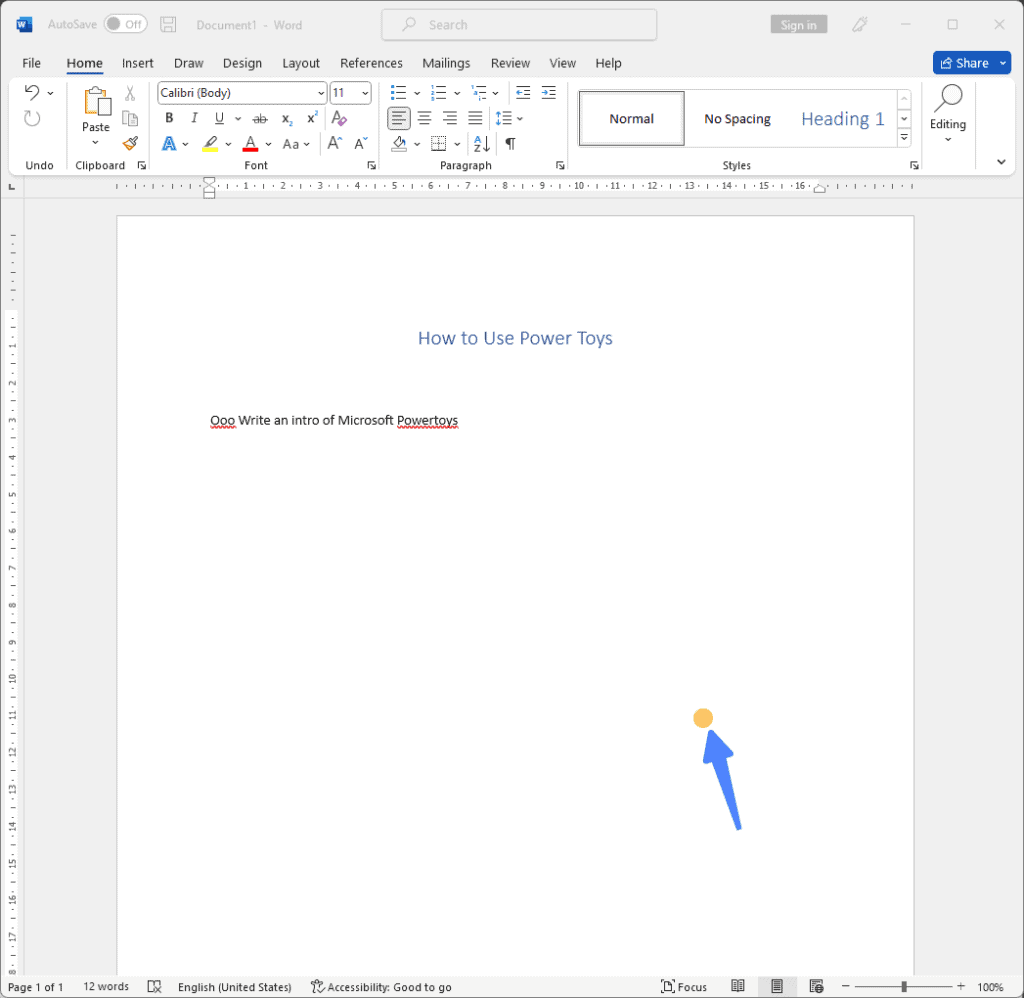
Task: Apply the Normal style
Action: point(632,118)
